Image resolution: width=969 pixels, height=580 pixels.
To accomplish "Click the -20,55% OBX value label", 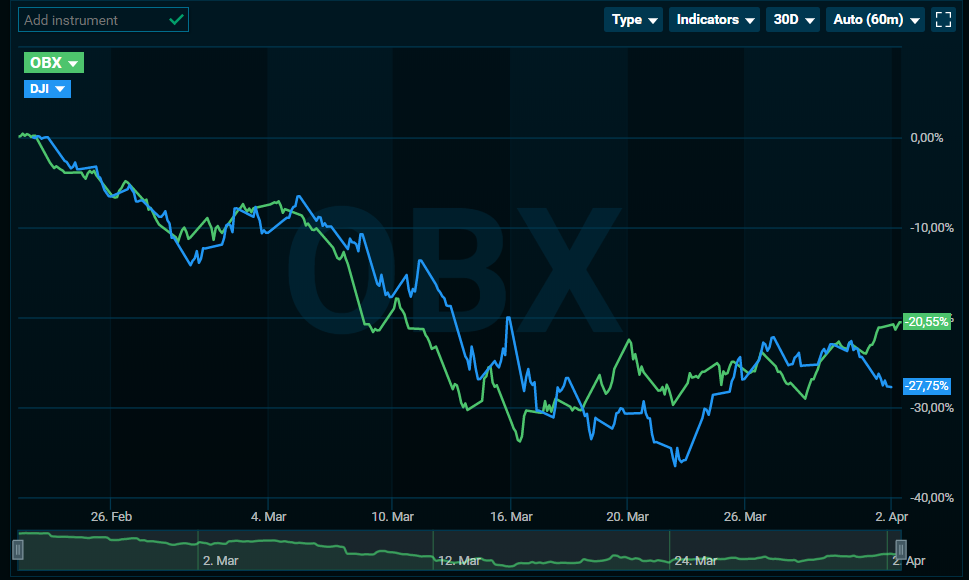I will 926,322.
